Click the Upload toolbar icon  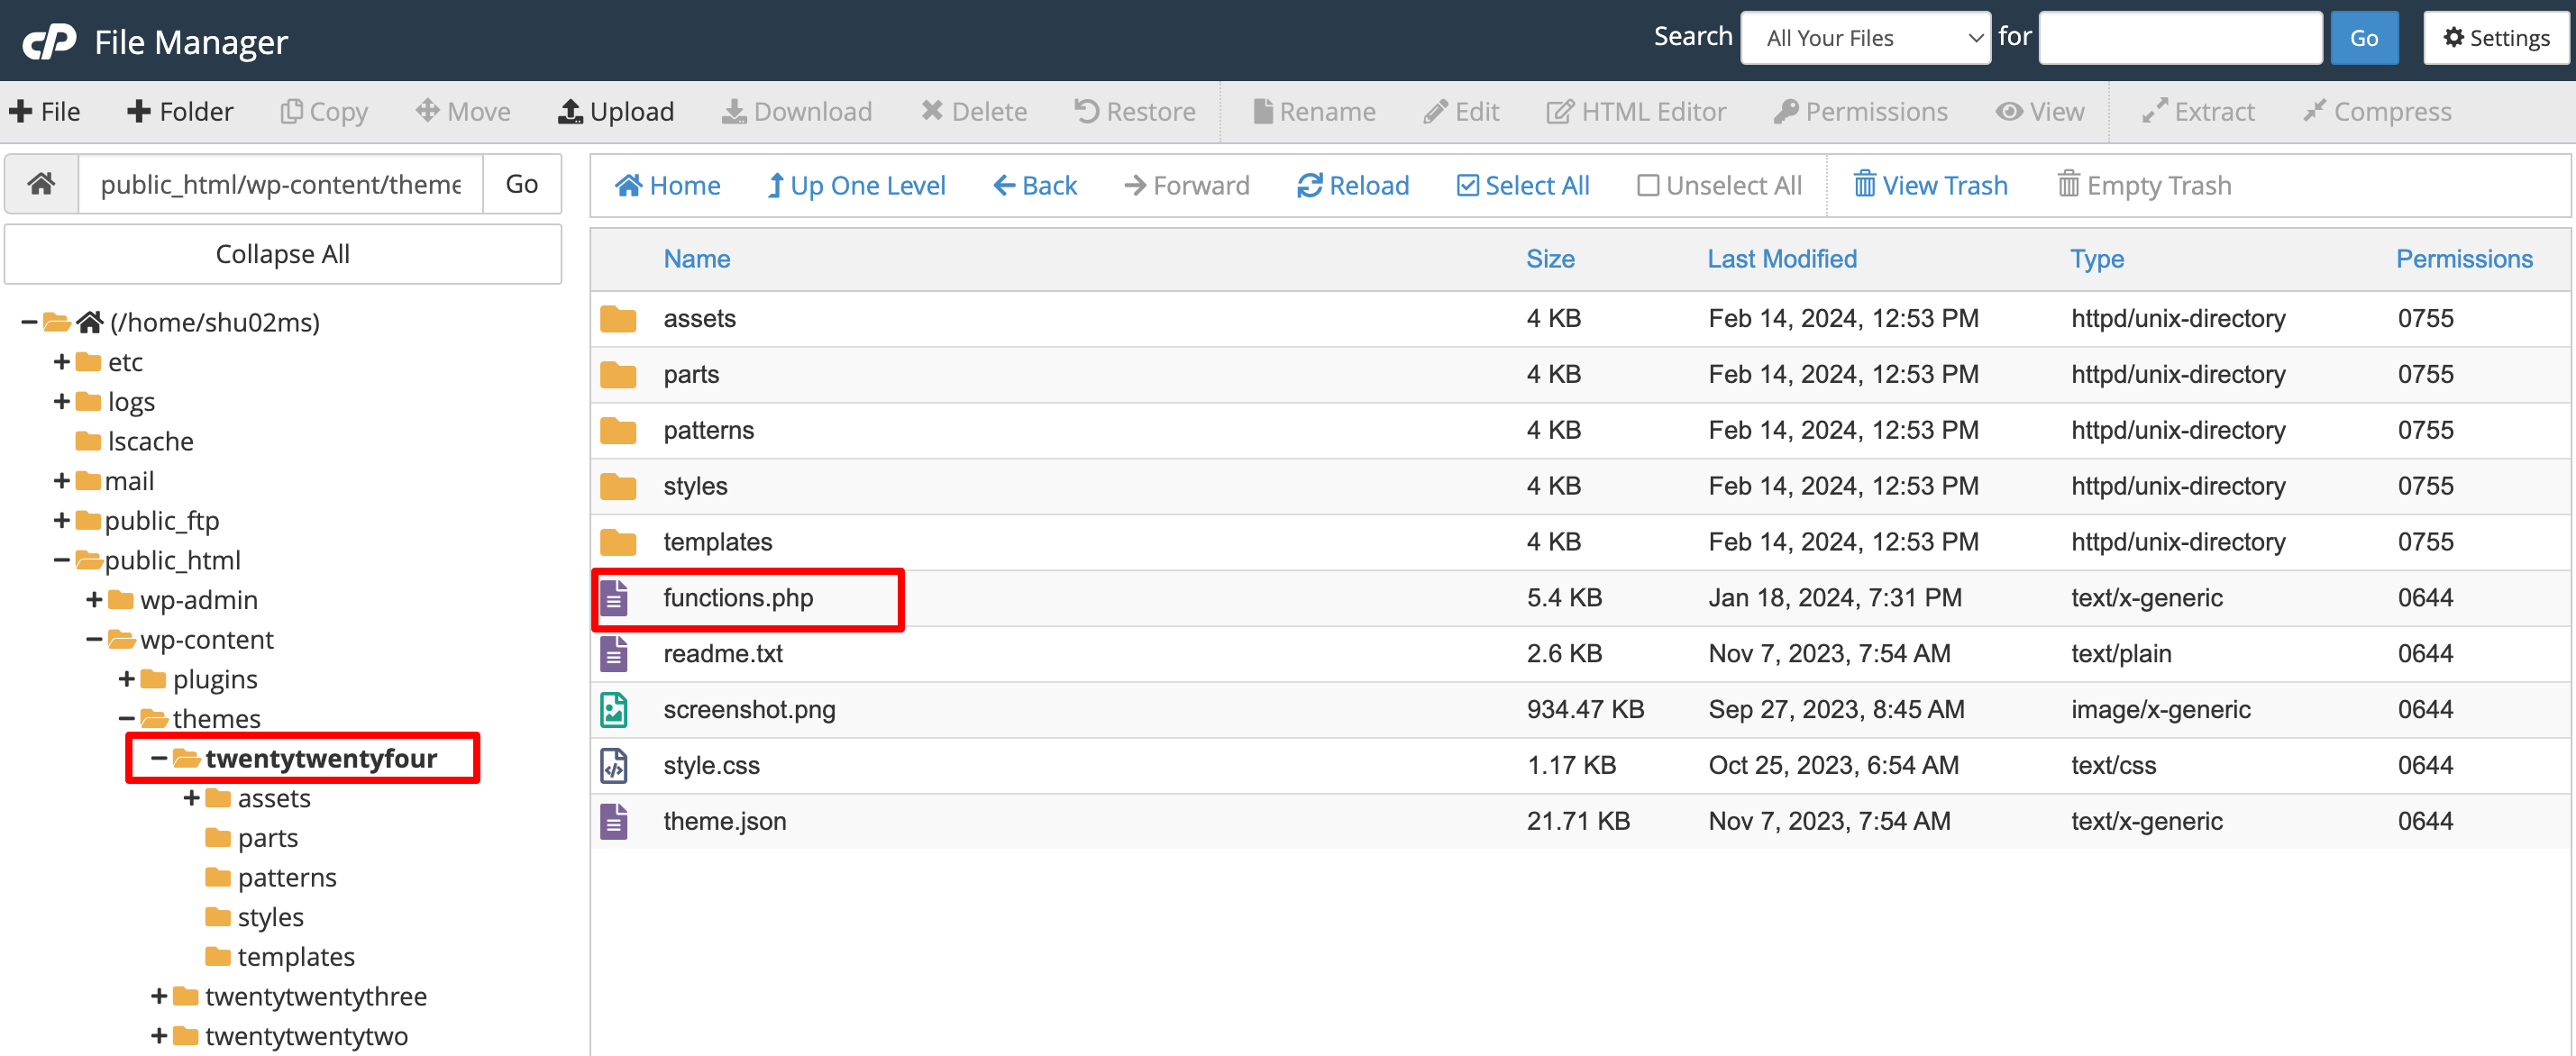[x=570, y=111]
